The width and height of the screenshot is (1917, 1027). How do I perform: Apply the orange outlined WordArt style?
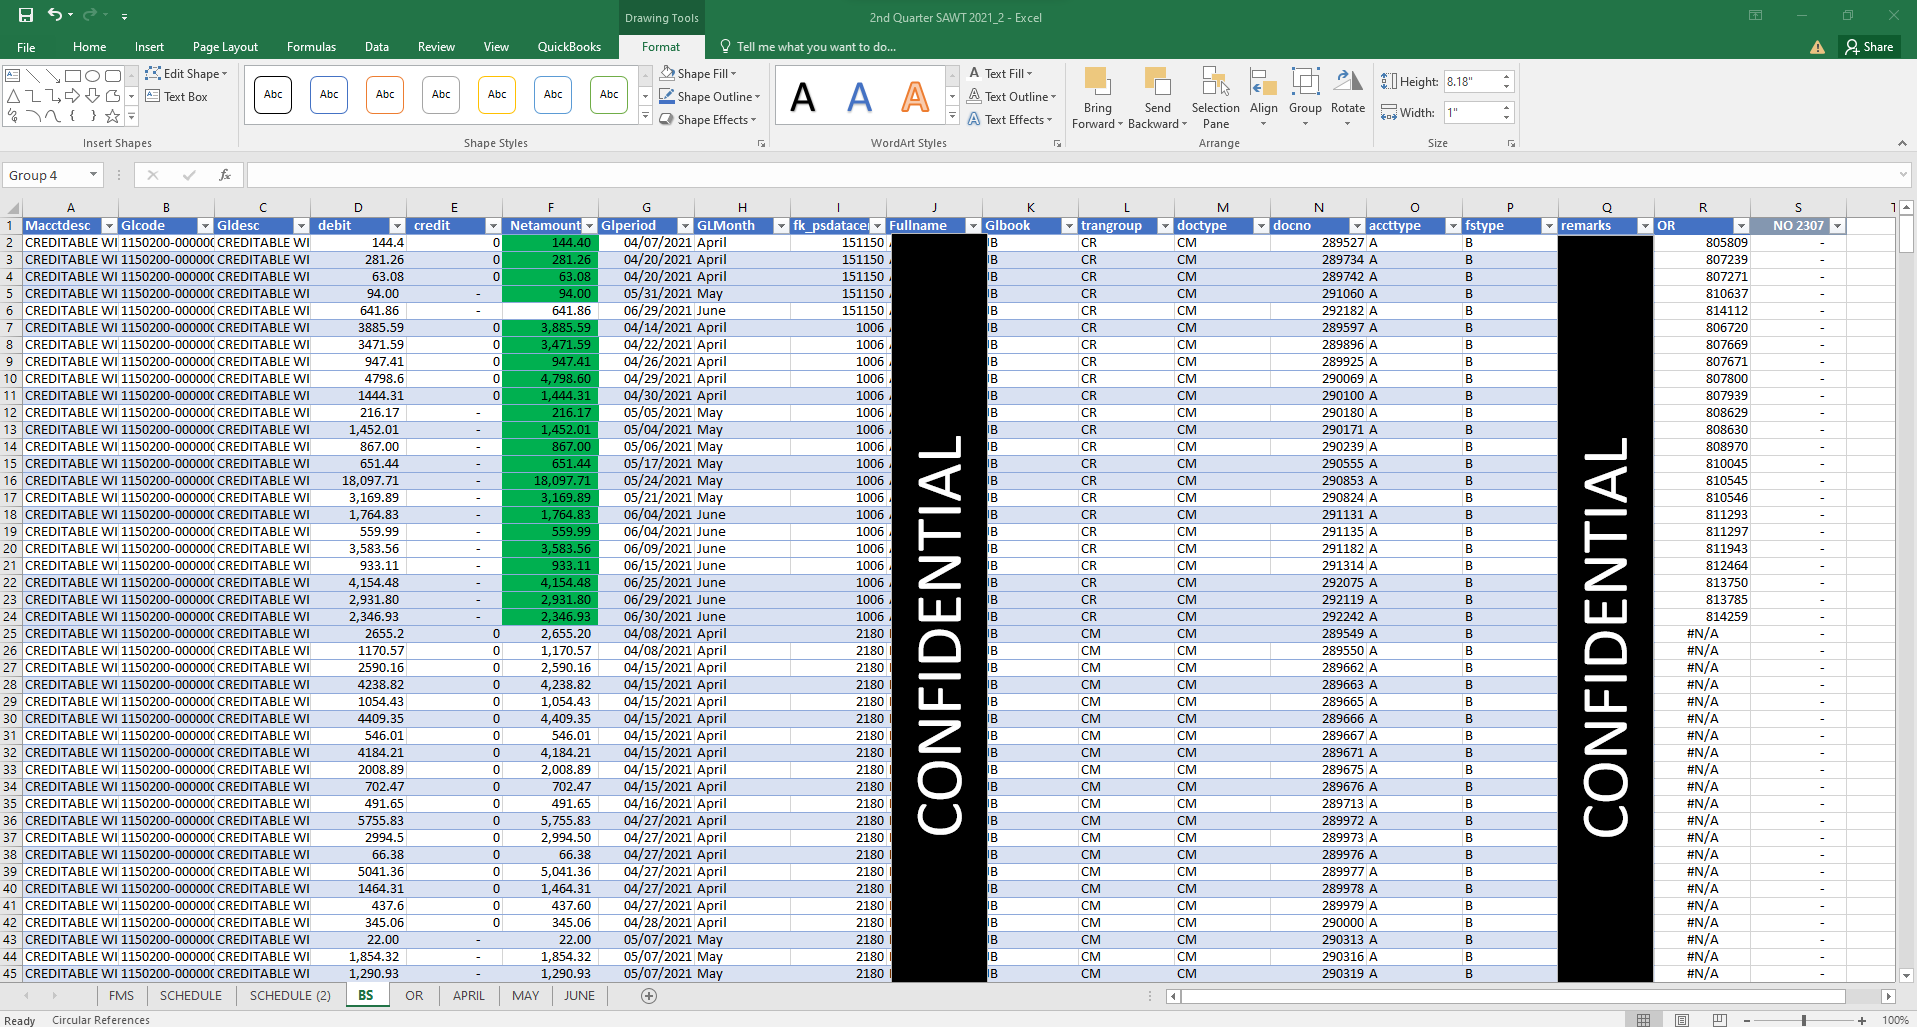[915, 97]
